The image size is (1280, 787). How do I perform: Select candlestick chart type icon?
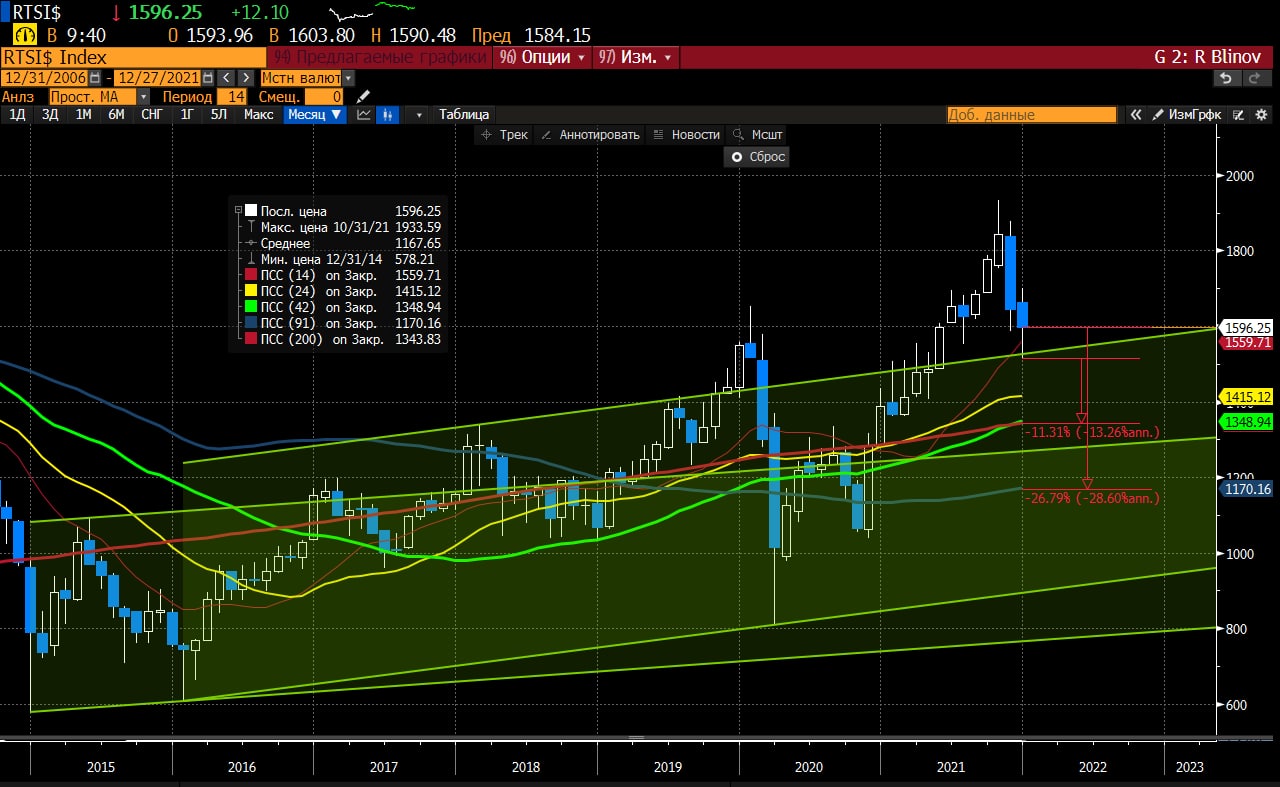point(387,114)
